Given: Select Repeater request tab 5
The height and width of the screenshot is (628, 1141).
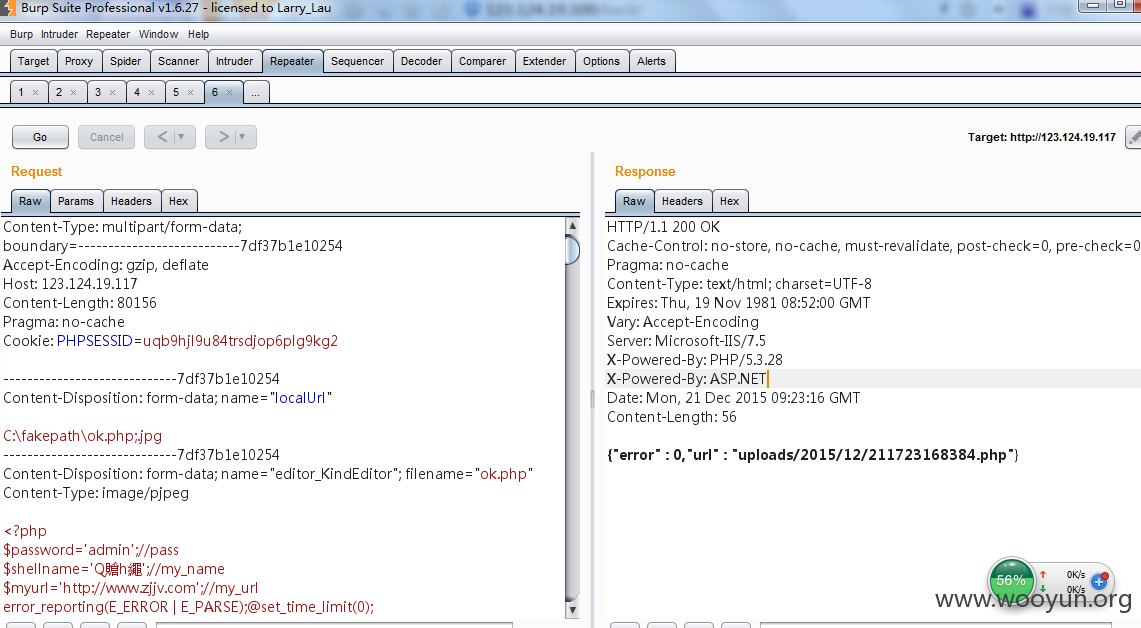Looking at the screenshot, I should (175, 92).
